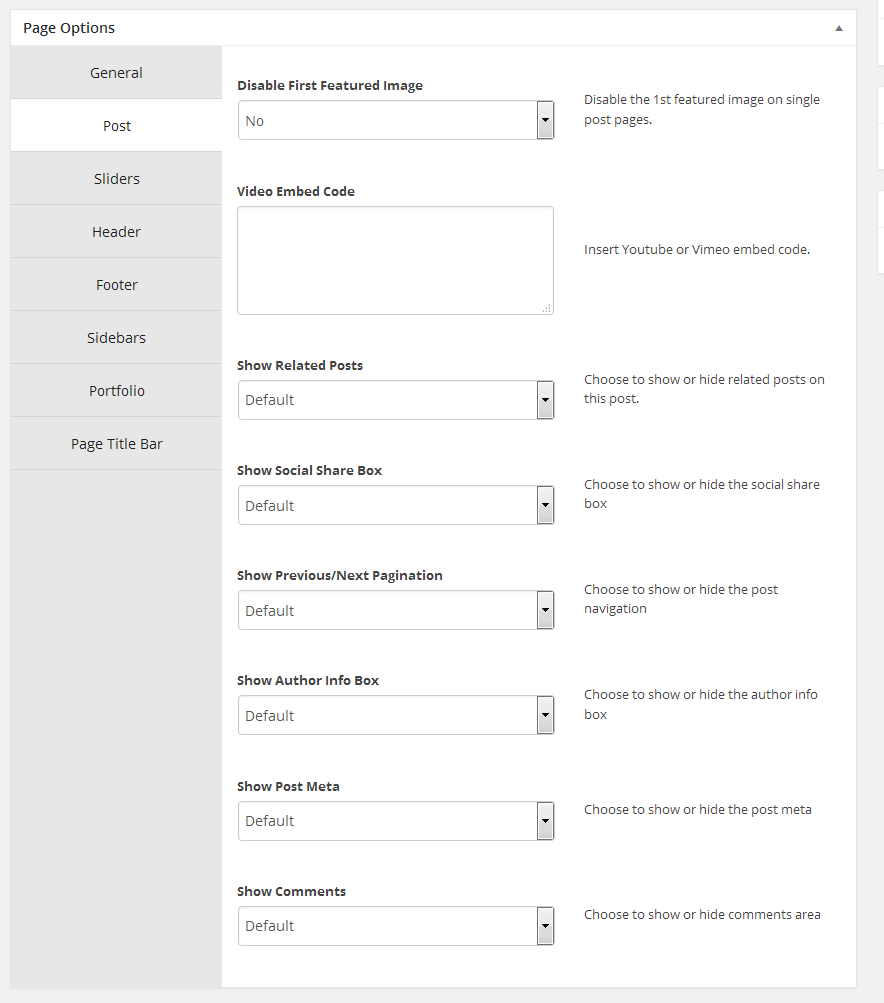The height and width of the screenshot is (1003, 884).
Task: Click 'Choose to show or hide related posts' description
Action: (704, 389)
